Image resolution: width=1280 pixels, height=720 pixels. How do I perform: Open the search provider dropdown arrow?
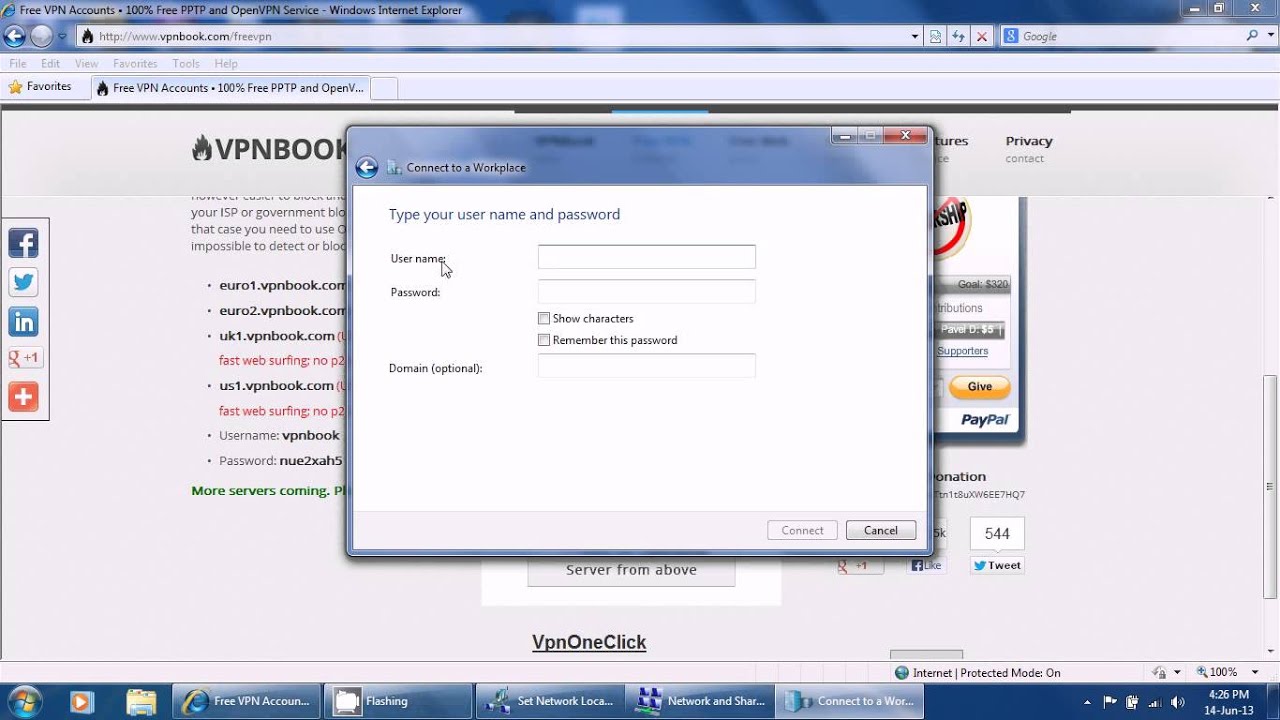coord(1271,36)
